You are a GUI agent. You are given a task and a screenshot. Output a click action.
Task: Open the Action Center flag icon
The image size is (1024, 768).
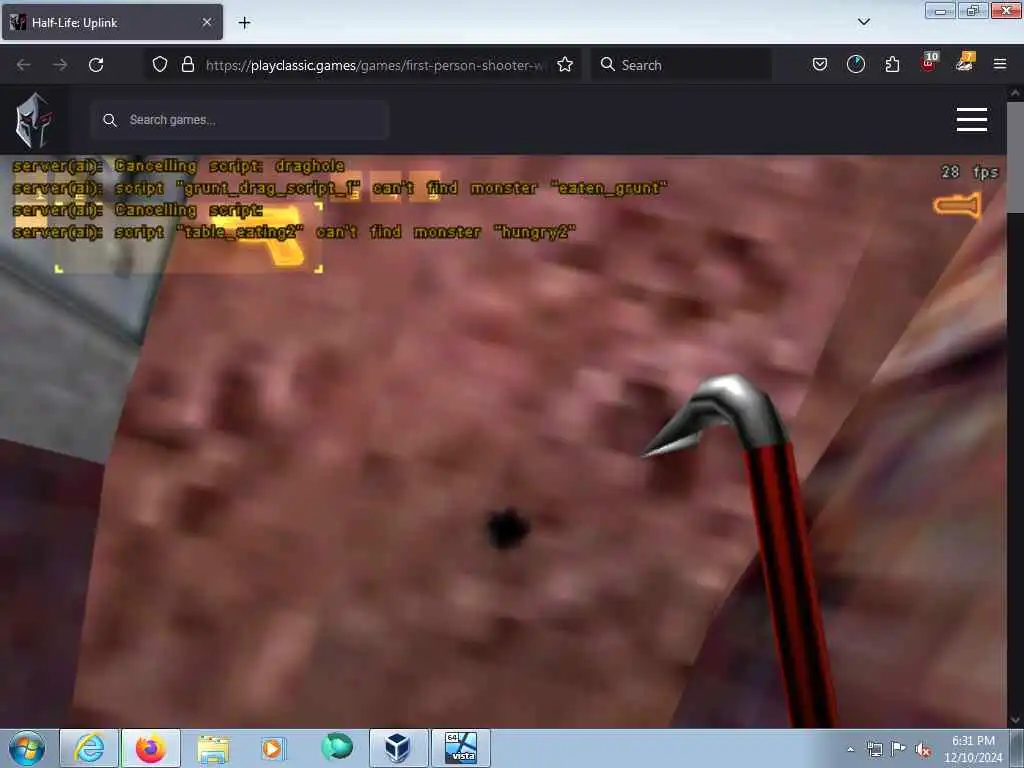[899, 748]
